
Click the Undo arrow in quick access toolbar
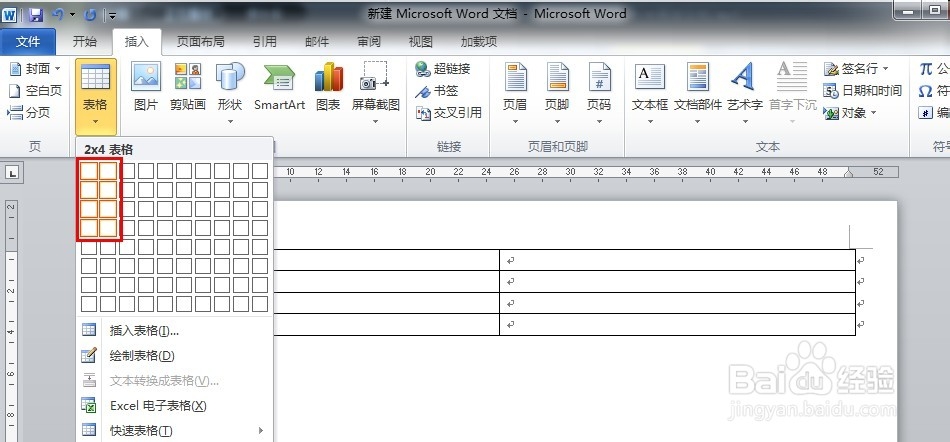(x=58, y=13)
